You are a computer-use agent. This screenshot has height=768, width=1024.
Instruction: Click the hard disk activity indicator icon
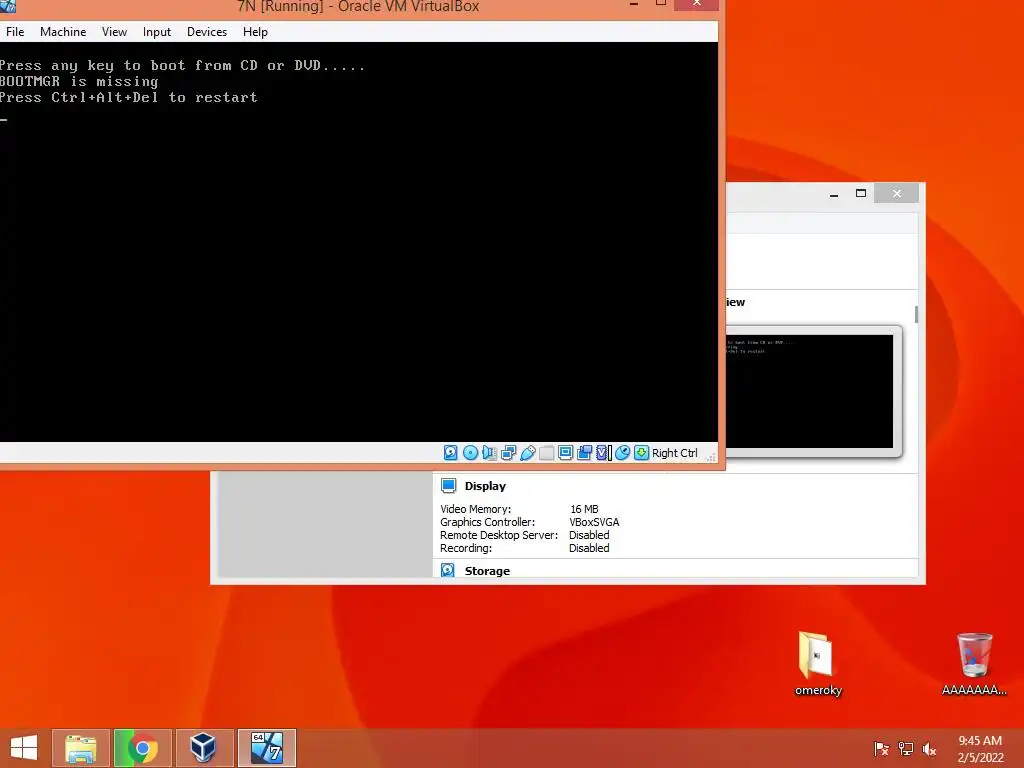point(451,453)
